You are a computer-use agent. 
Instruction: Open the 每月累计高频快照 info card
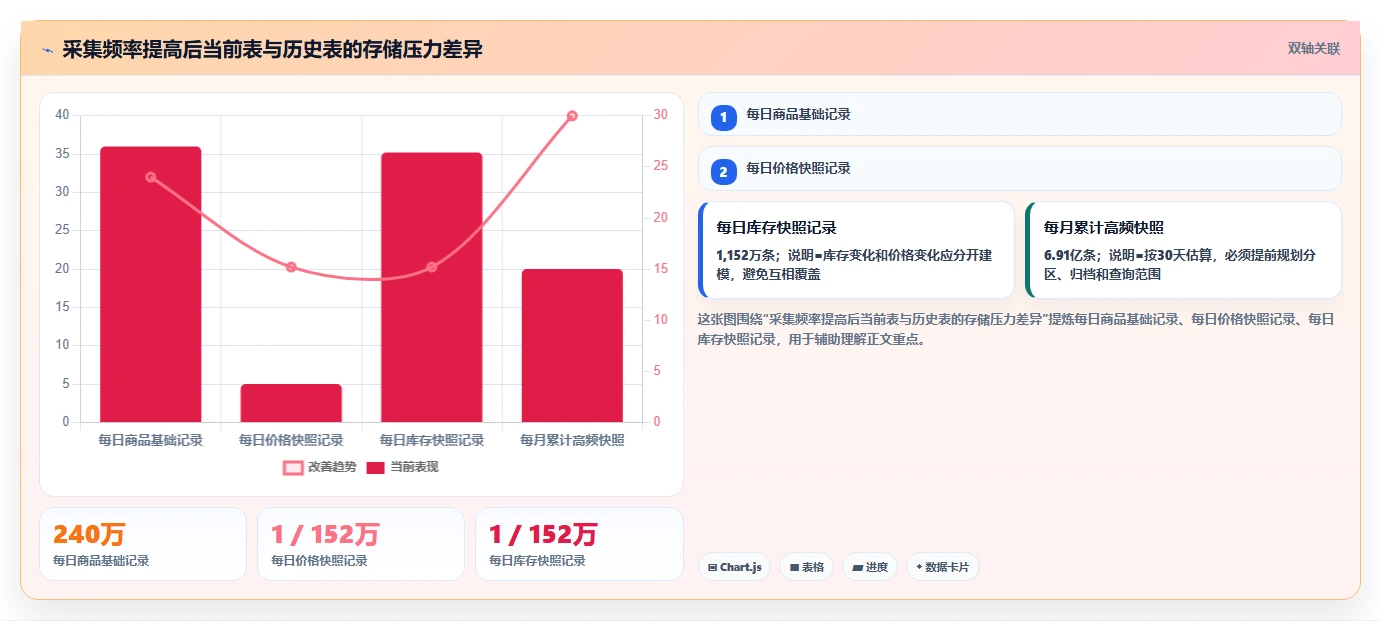click(1183, 250)
